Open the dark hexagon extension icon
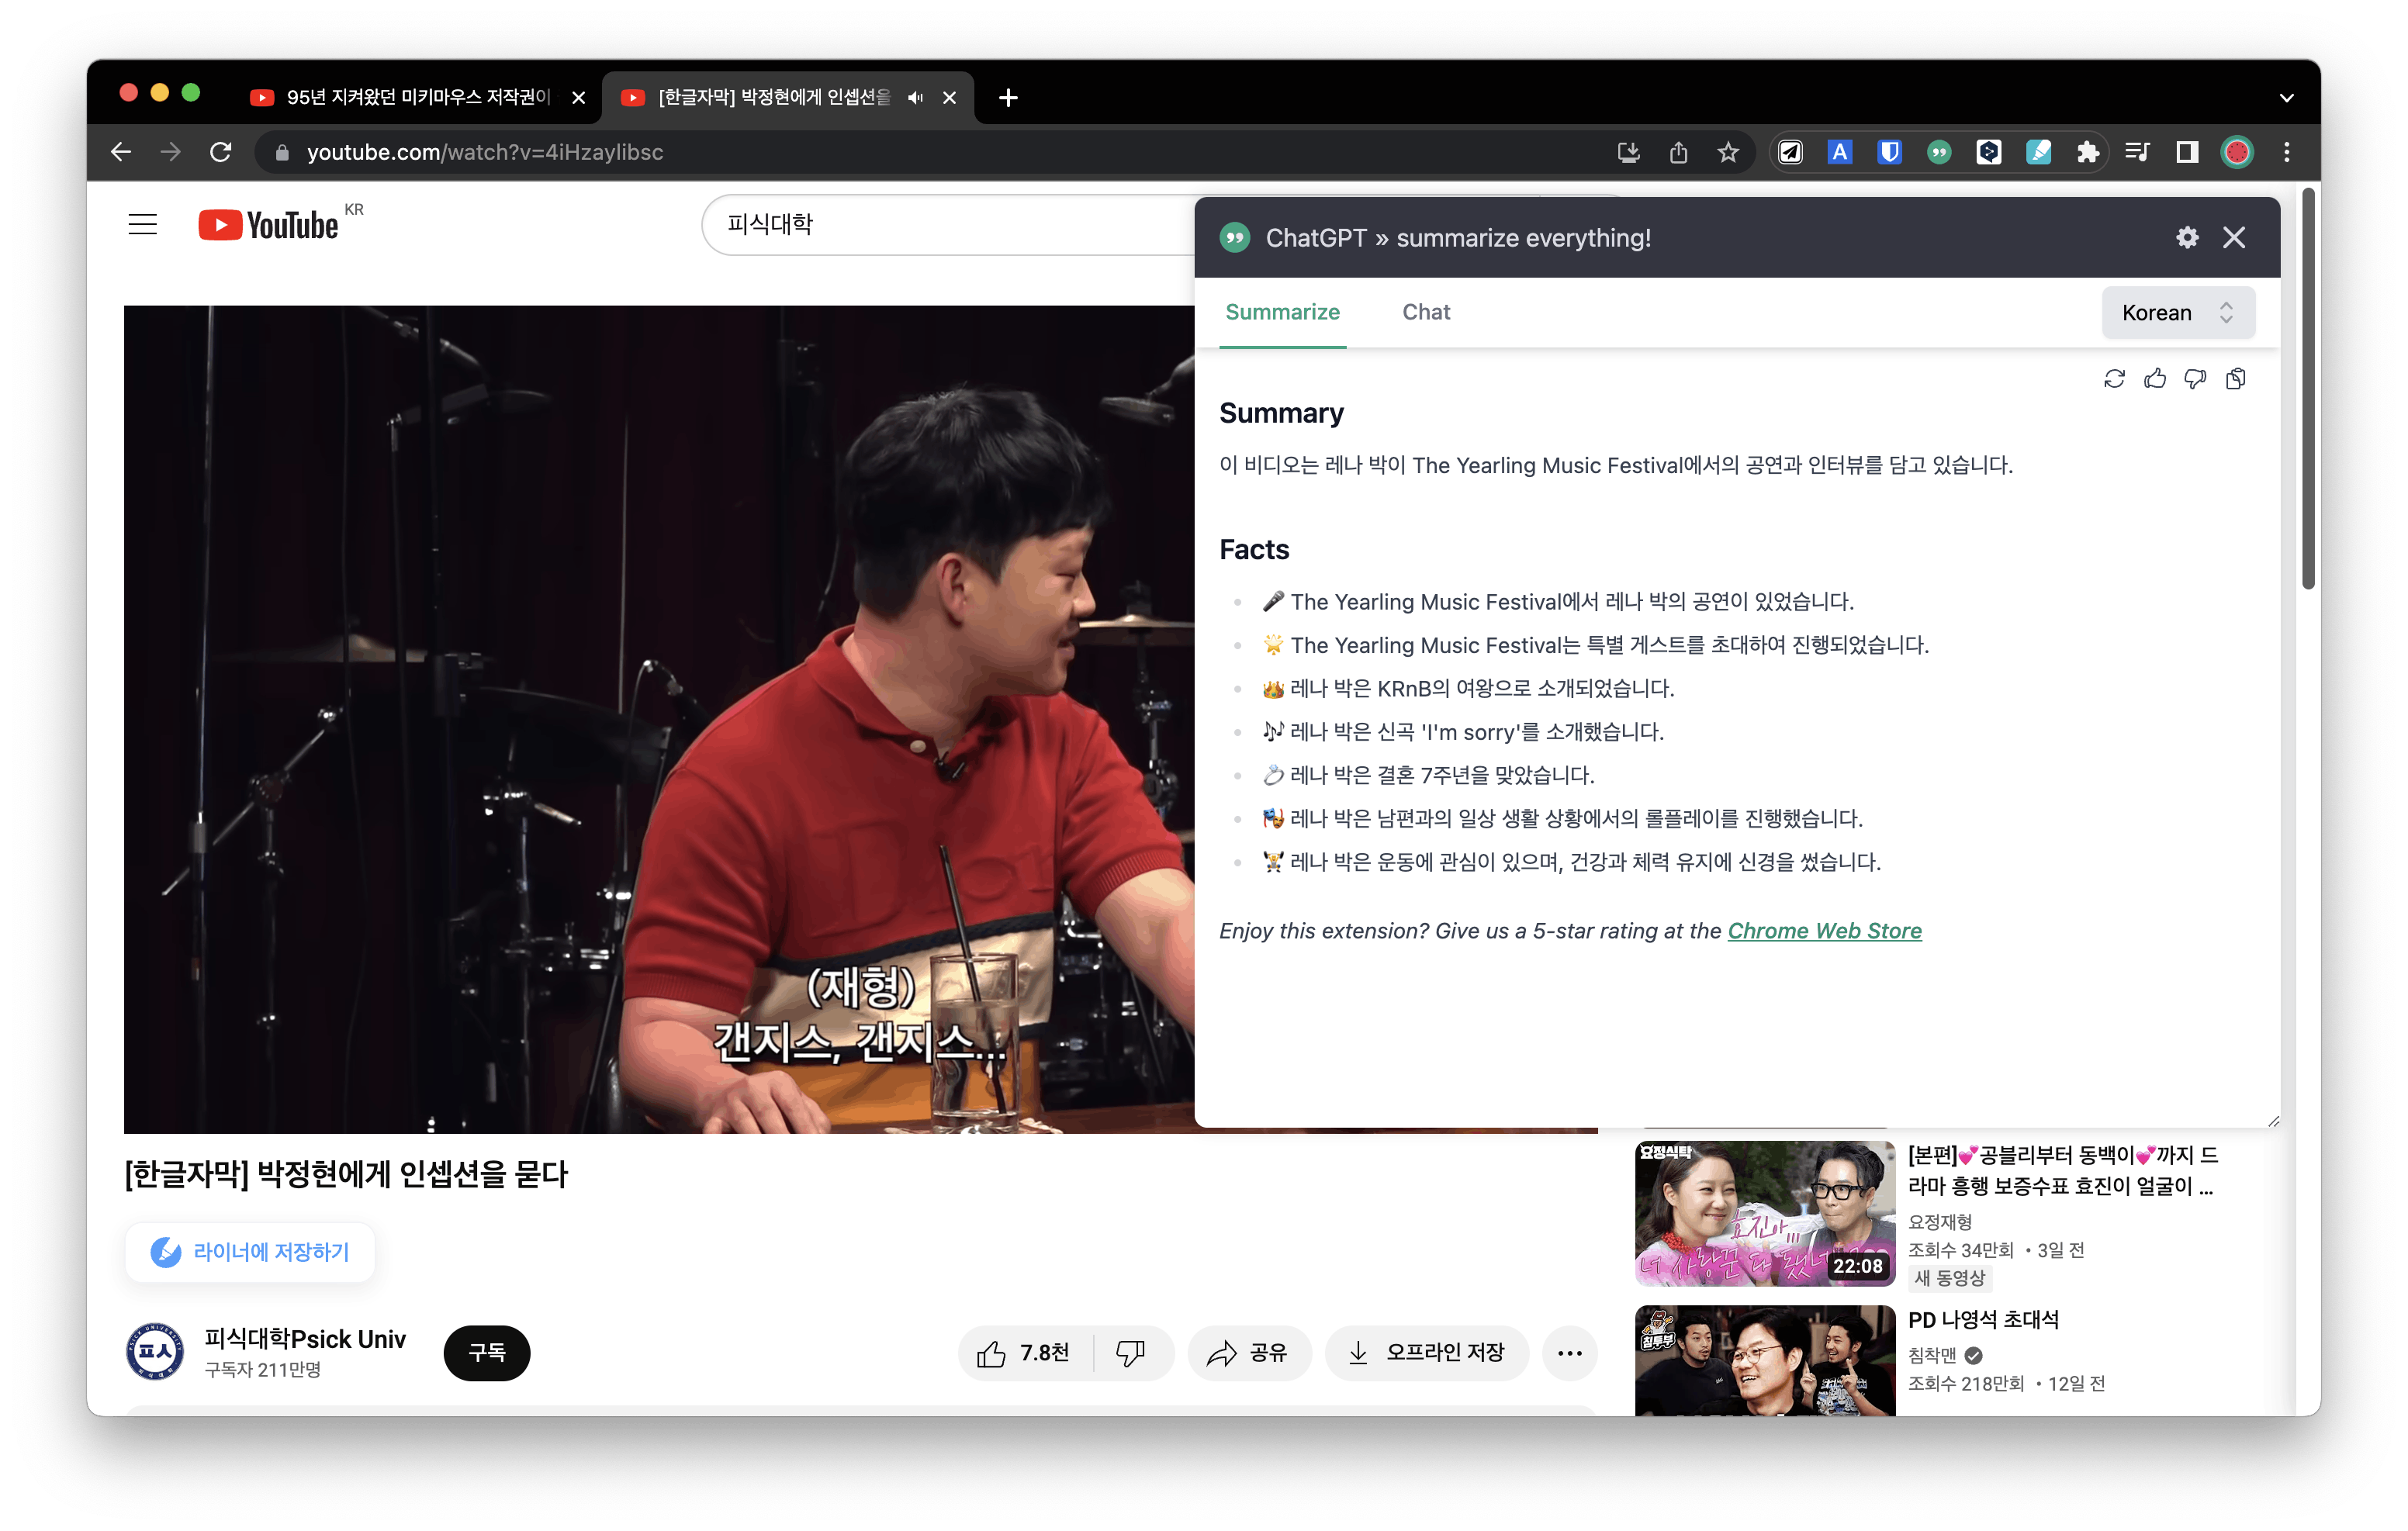The width and height of the screenshot is (2408, 1531). (x=1988, y=152)
